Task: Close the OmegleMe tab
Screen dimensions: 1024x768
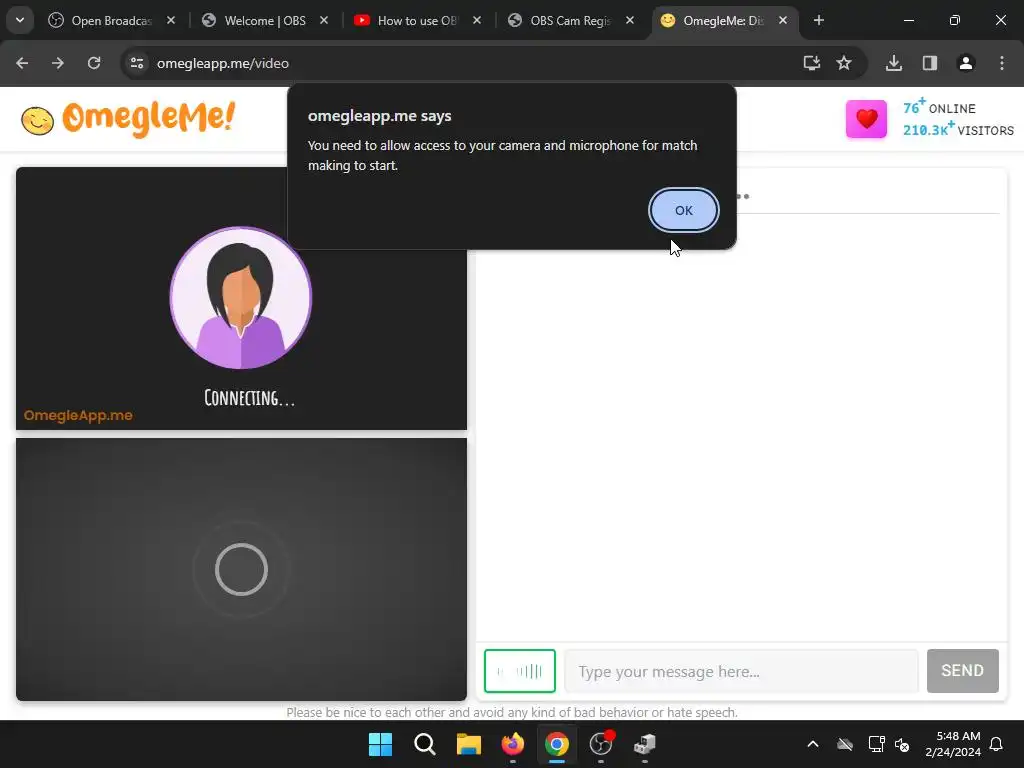Action: coord(782,20)
